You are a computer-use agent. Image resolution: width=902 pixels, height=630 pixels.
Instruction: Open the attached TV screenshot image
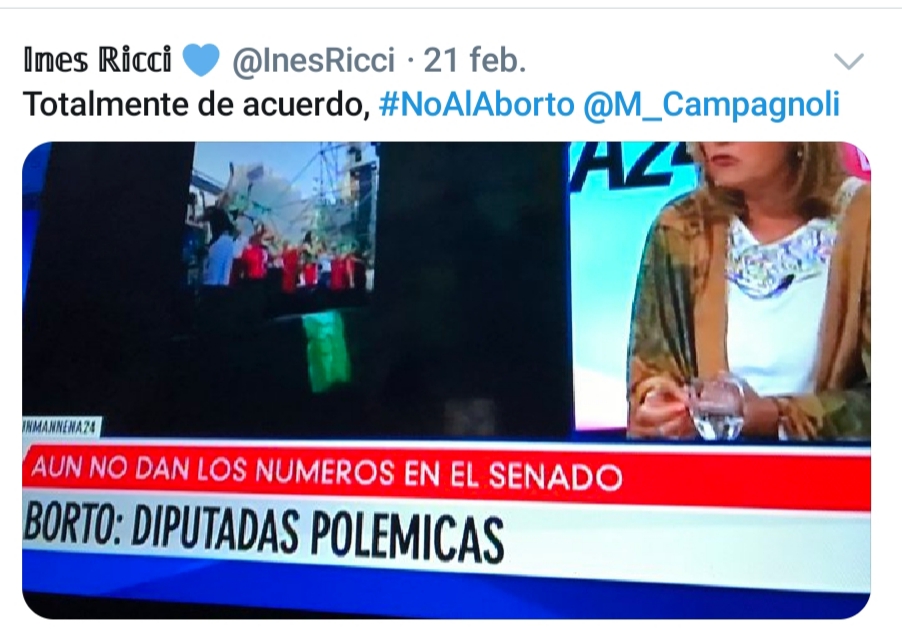coord(446,380)
